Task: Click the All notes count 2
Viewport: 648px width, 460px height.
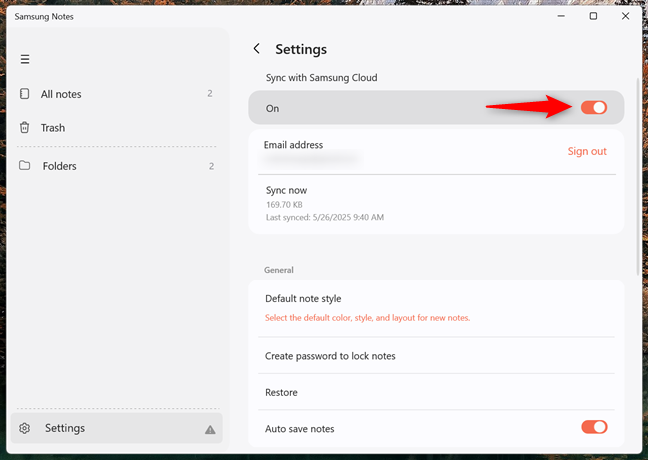Action: [x=210, y=94]
